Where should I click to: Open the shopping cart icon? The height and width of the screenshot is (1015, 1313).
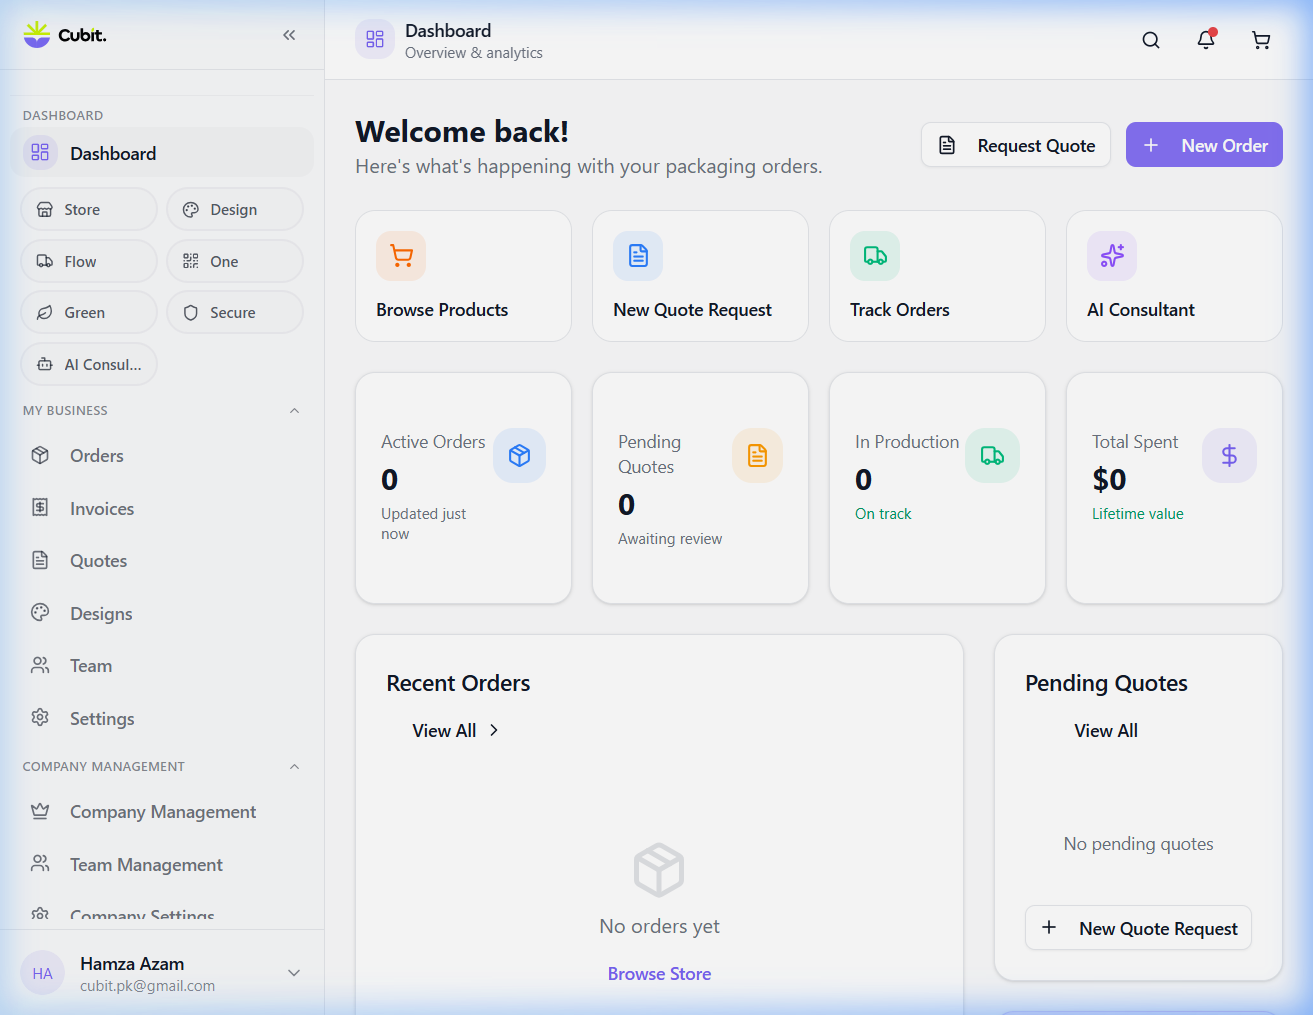1261,40
